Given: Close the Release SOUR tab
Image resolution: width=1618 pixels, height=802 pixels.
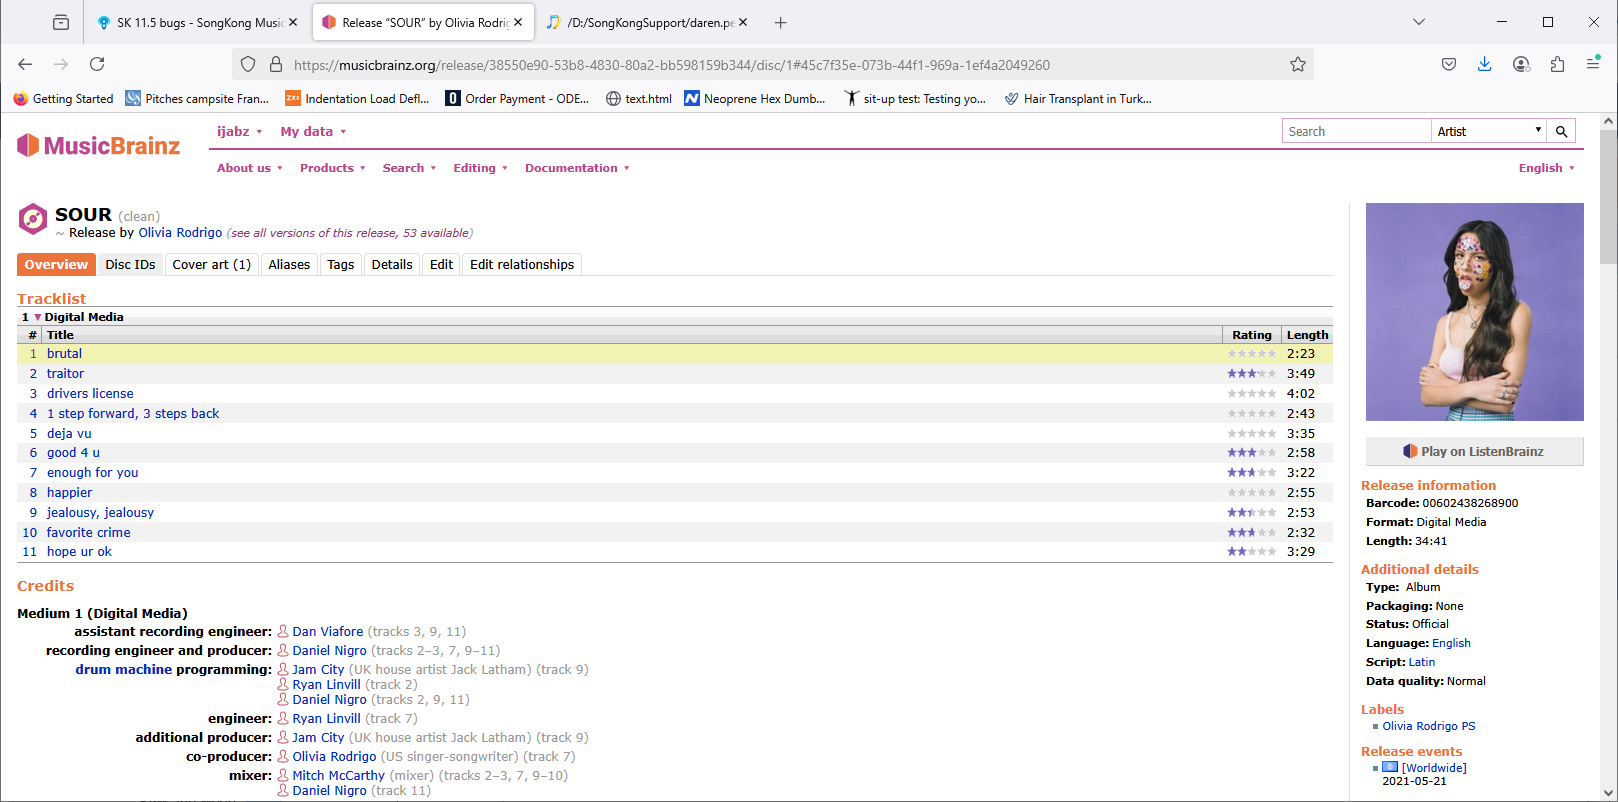Looking at the screenshot, I should coord(518,22).
